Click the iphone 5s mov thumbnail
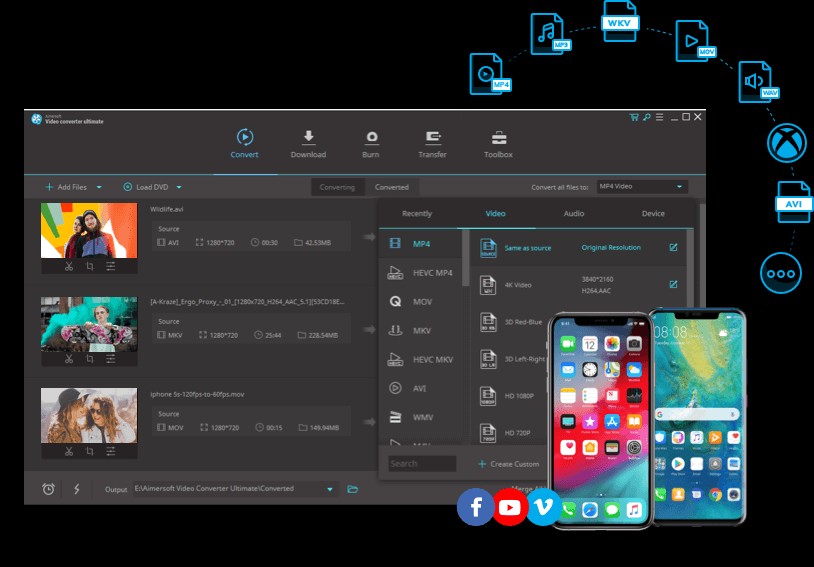This screenshot has width=814, height=567. [89, 415]
